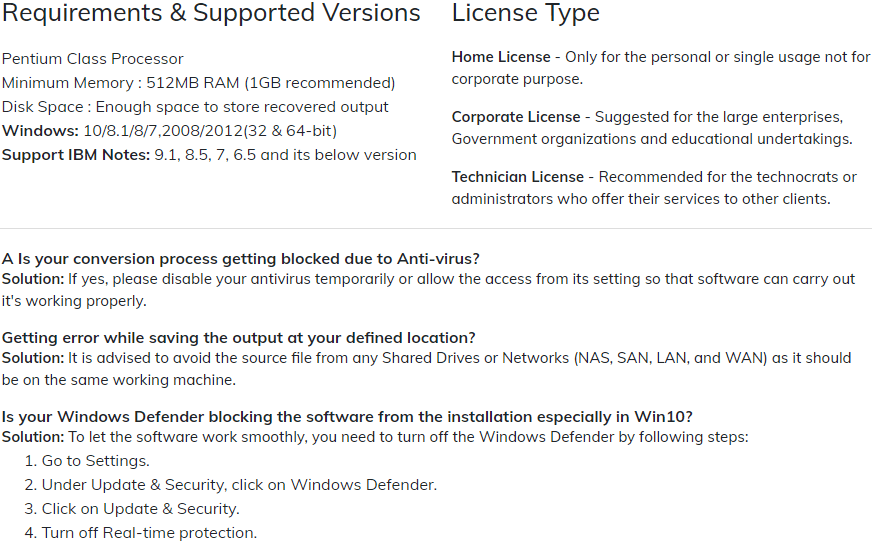Click step 4 Turn off Real-time protection
This screenshot has height=541, width=873.
tap(149, 533)
